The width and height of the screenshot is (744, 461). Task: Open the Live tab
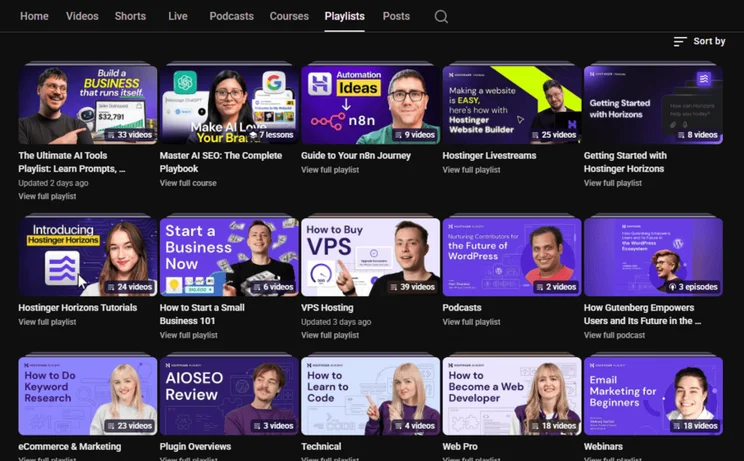click(177, 16)
